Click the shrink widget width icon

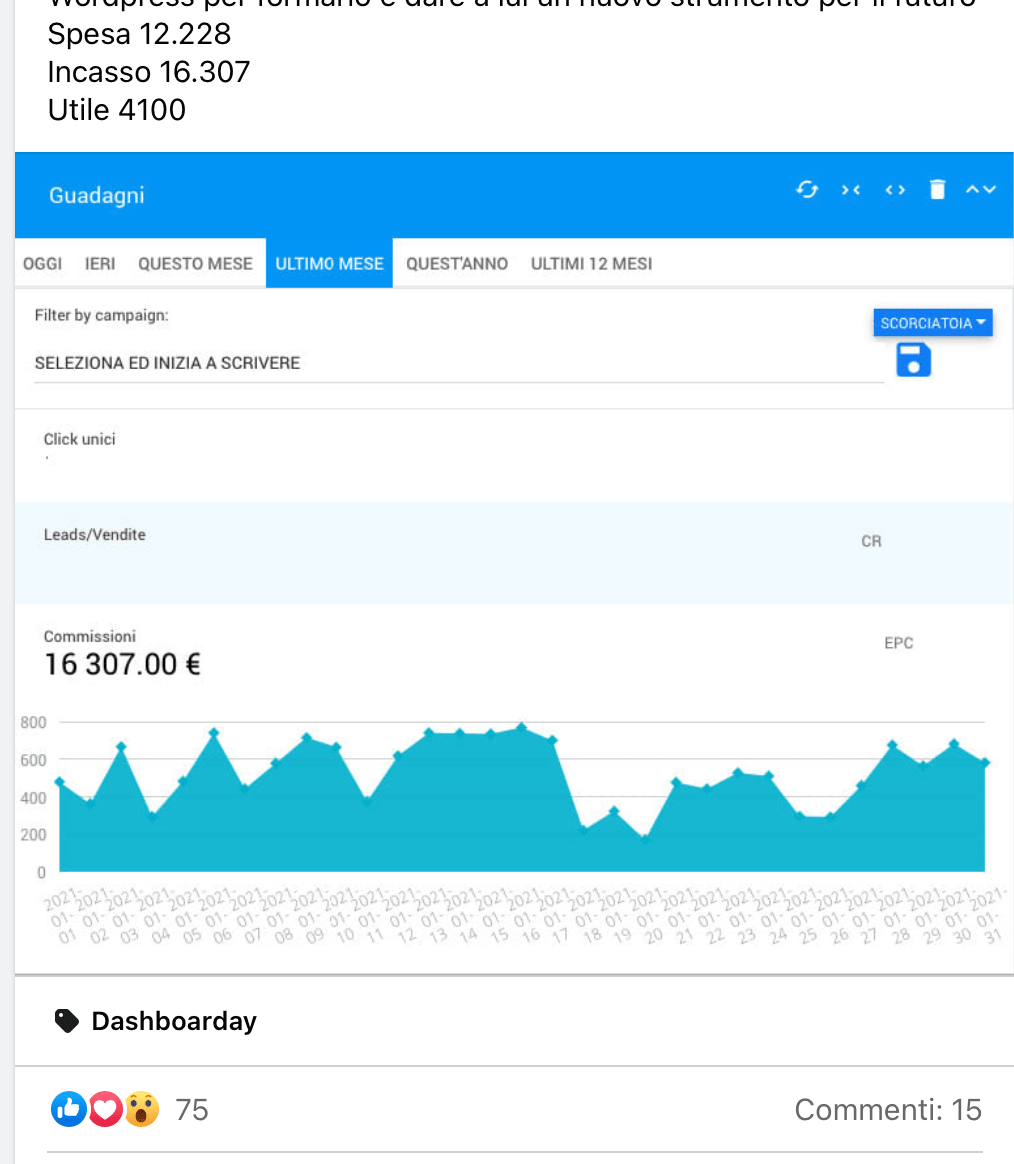tap(851, 190)
